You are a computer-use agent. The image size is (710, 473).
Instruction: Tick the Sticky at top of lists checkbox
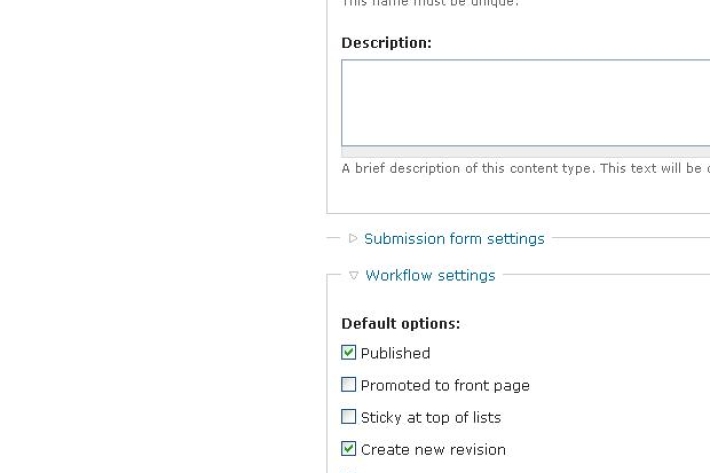348,417
